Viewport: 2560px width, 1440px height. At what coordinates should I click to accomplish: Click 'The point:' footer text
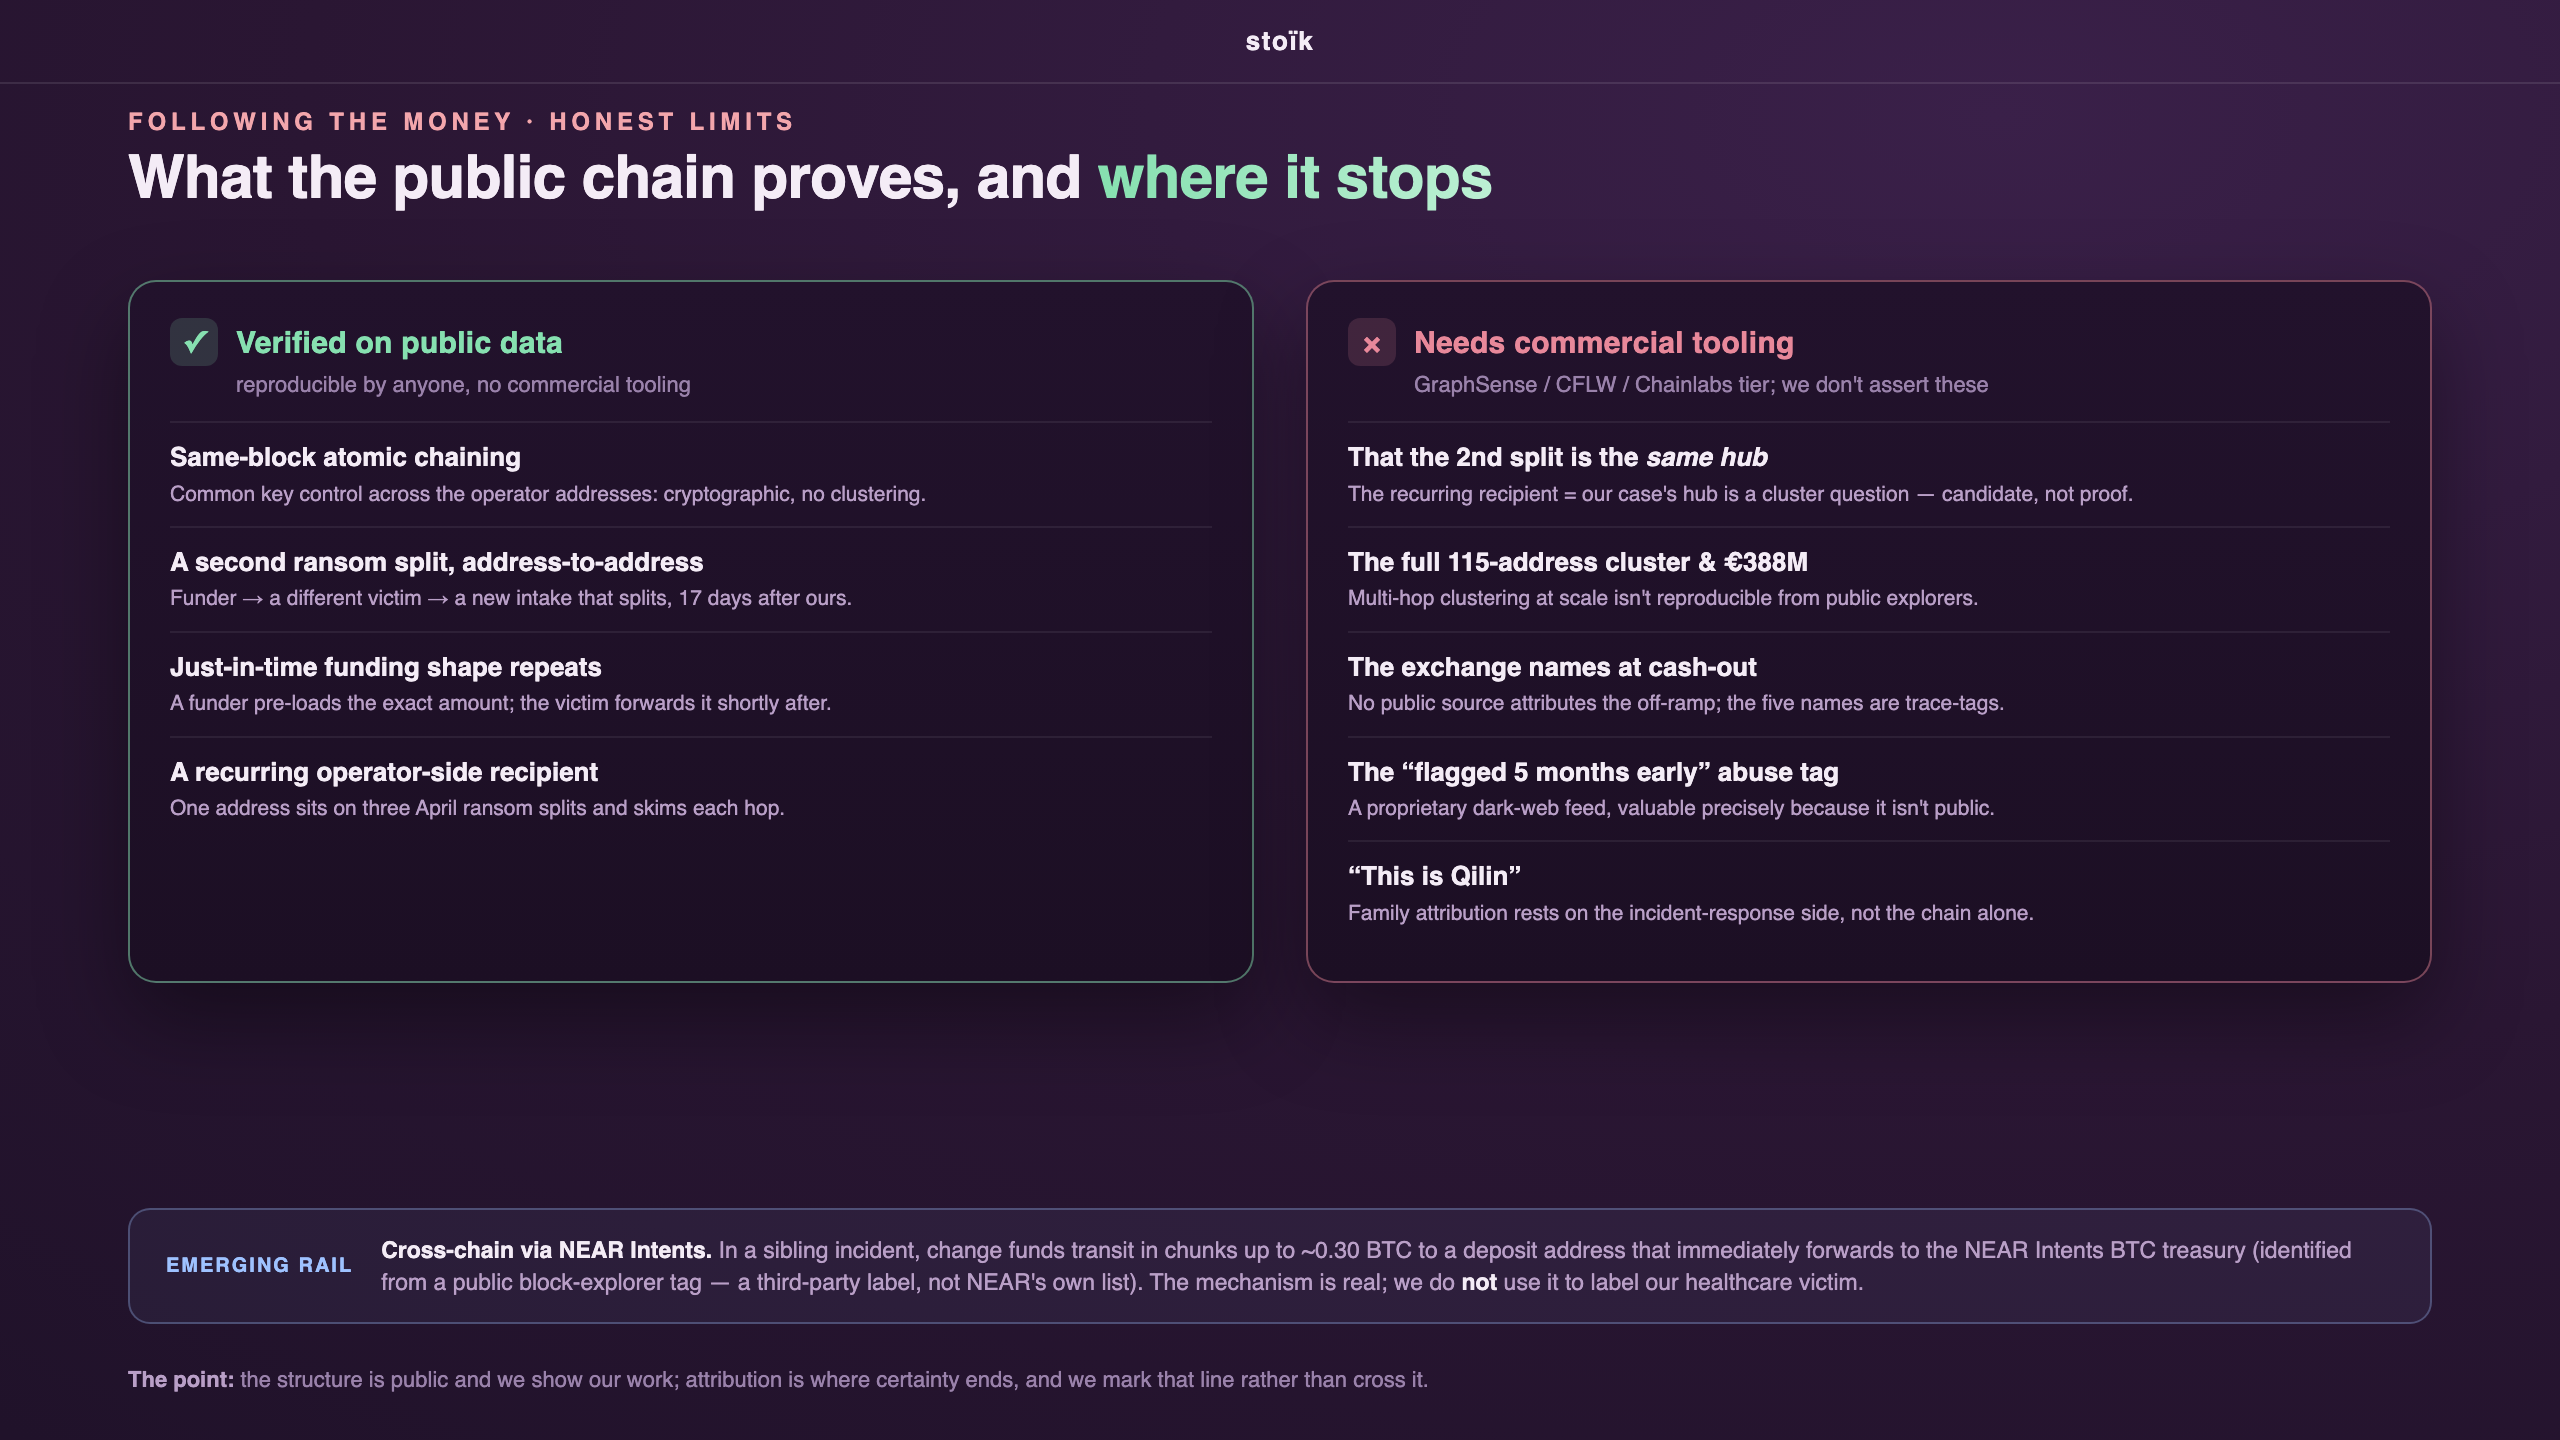[x=181, y=1379]
